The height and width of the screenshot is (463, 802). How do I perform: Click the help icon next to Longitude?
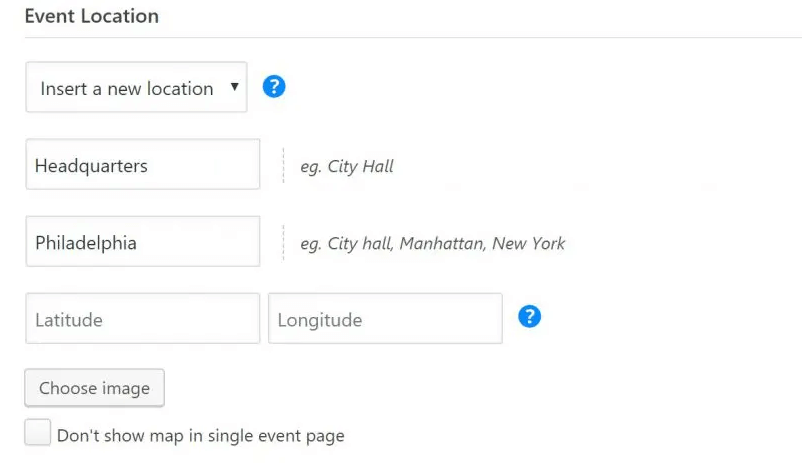[529, 317]
